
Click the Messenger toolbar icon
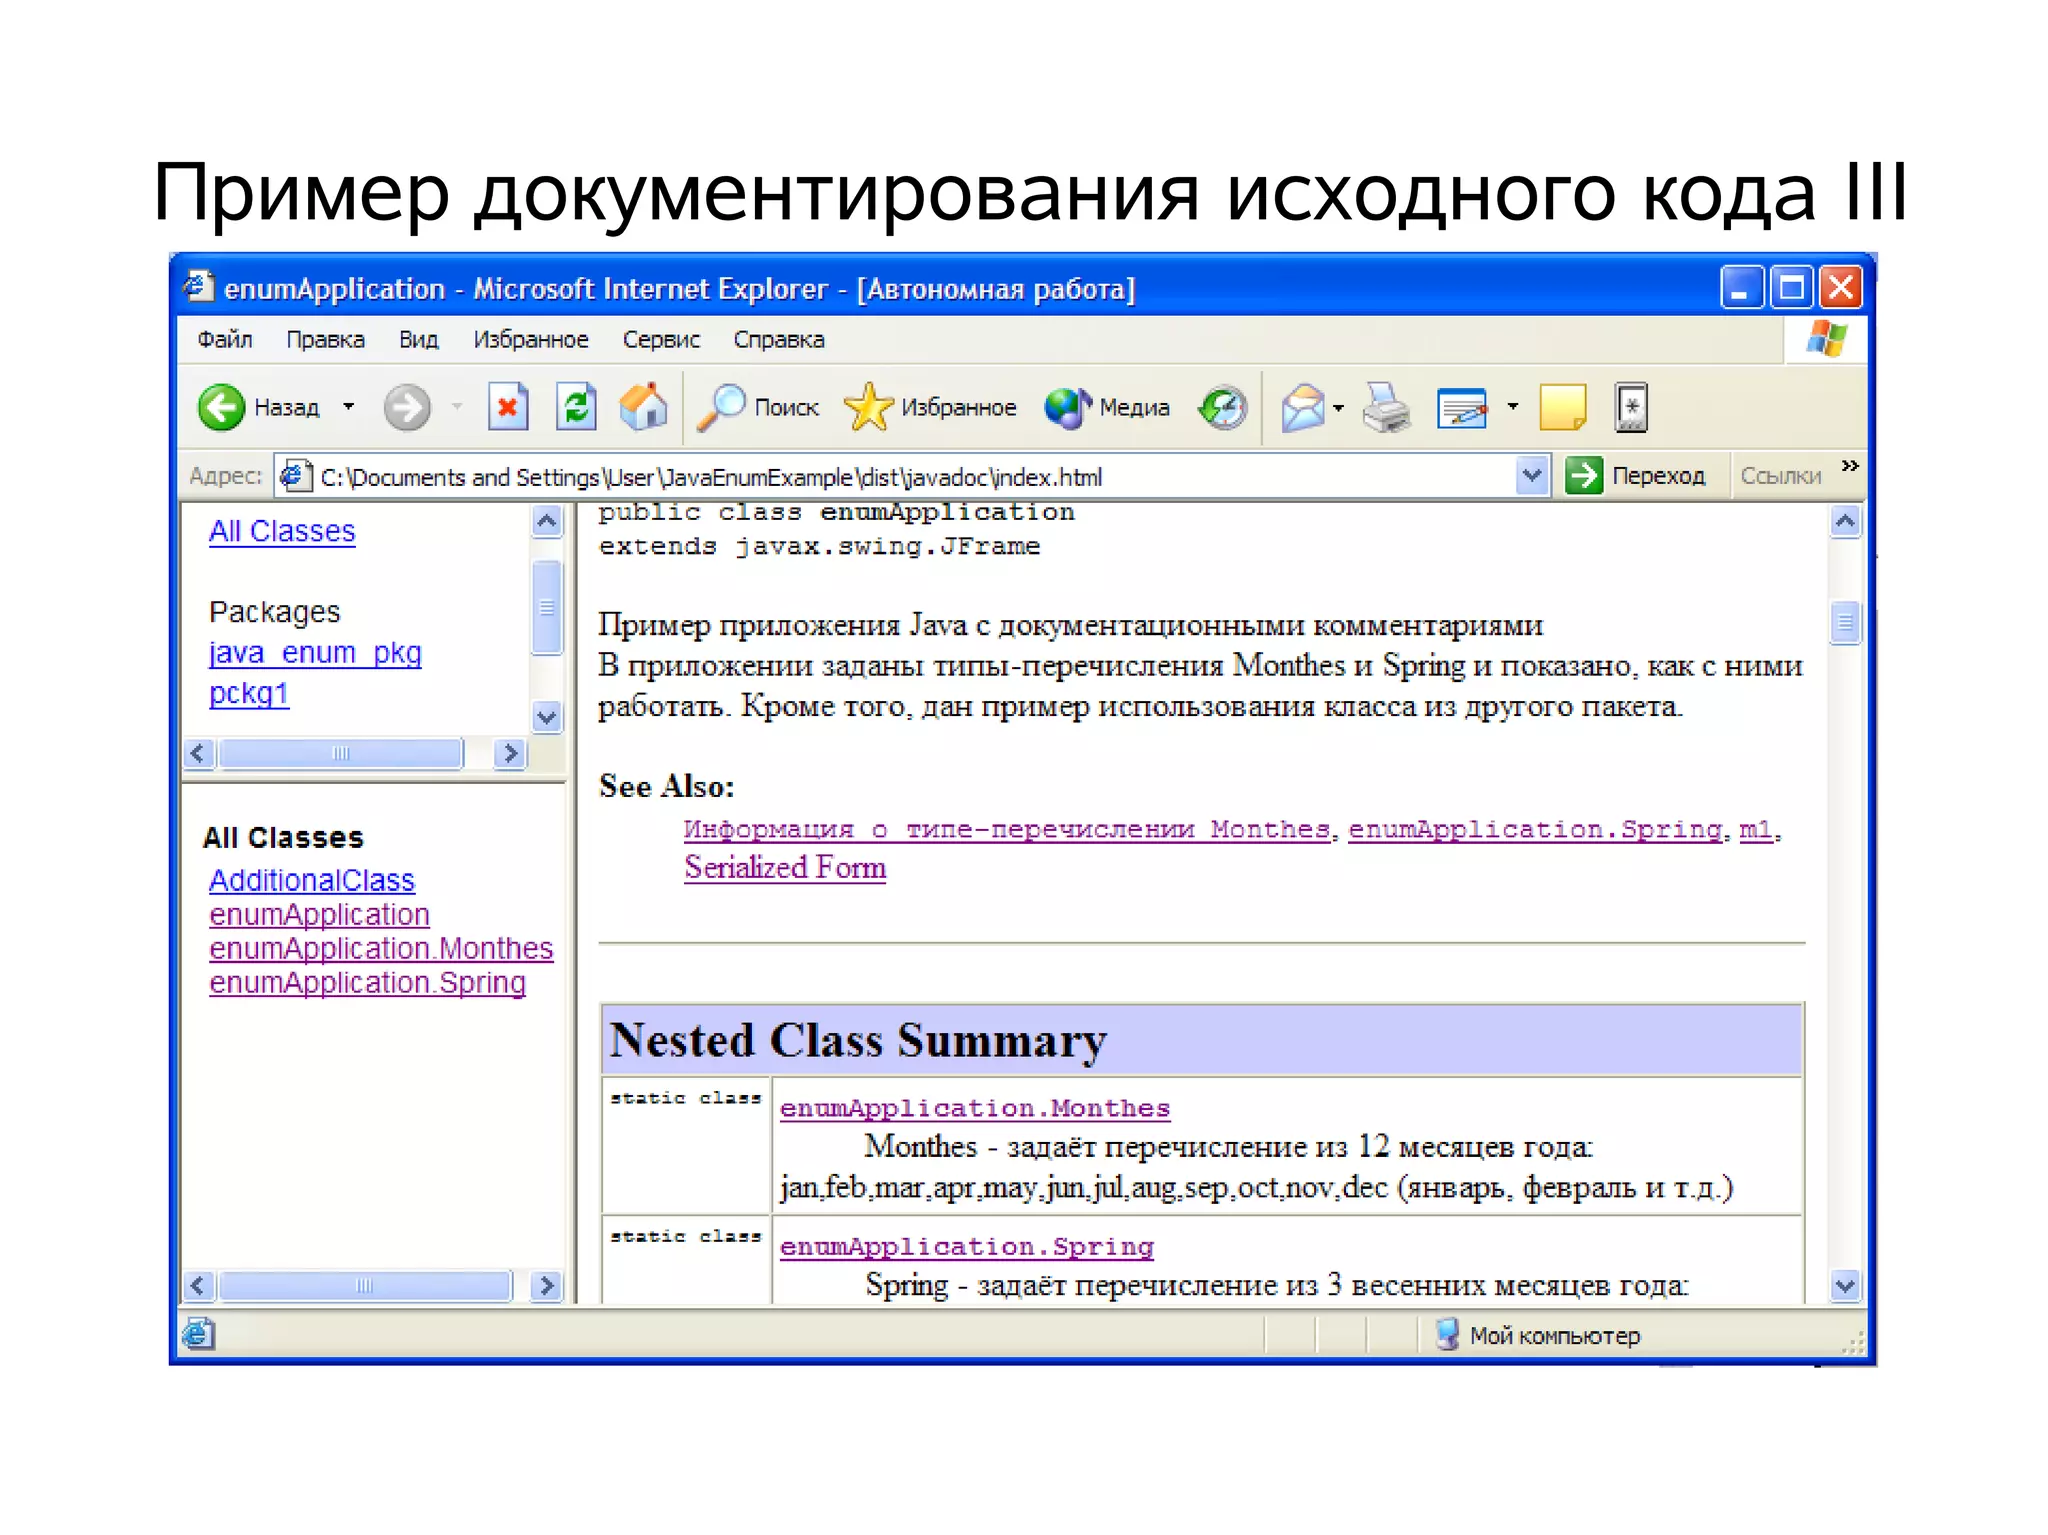(x=1631, y=407)
